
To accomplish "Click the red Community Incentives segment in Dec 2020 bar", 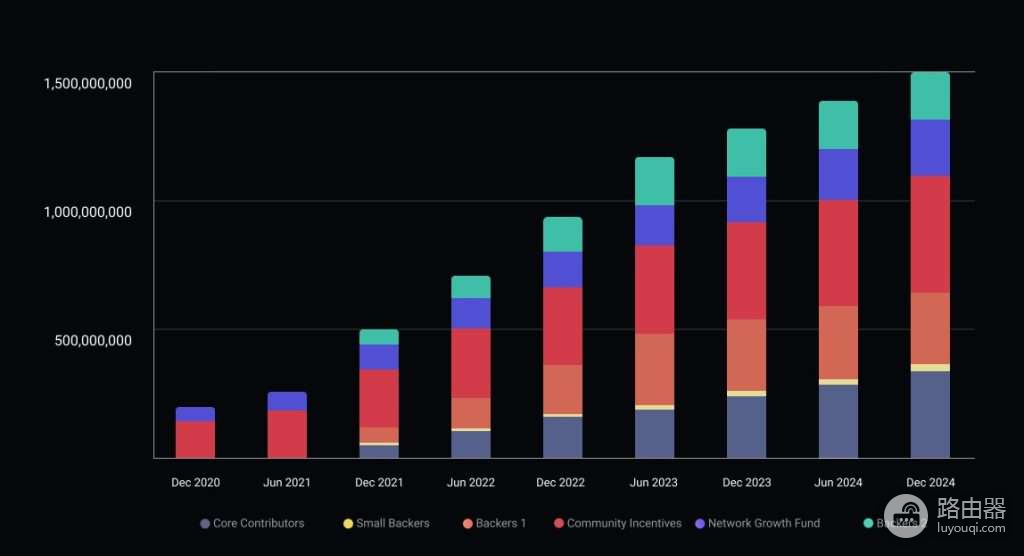I will 195,440.
